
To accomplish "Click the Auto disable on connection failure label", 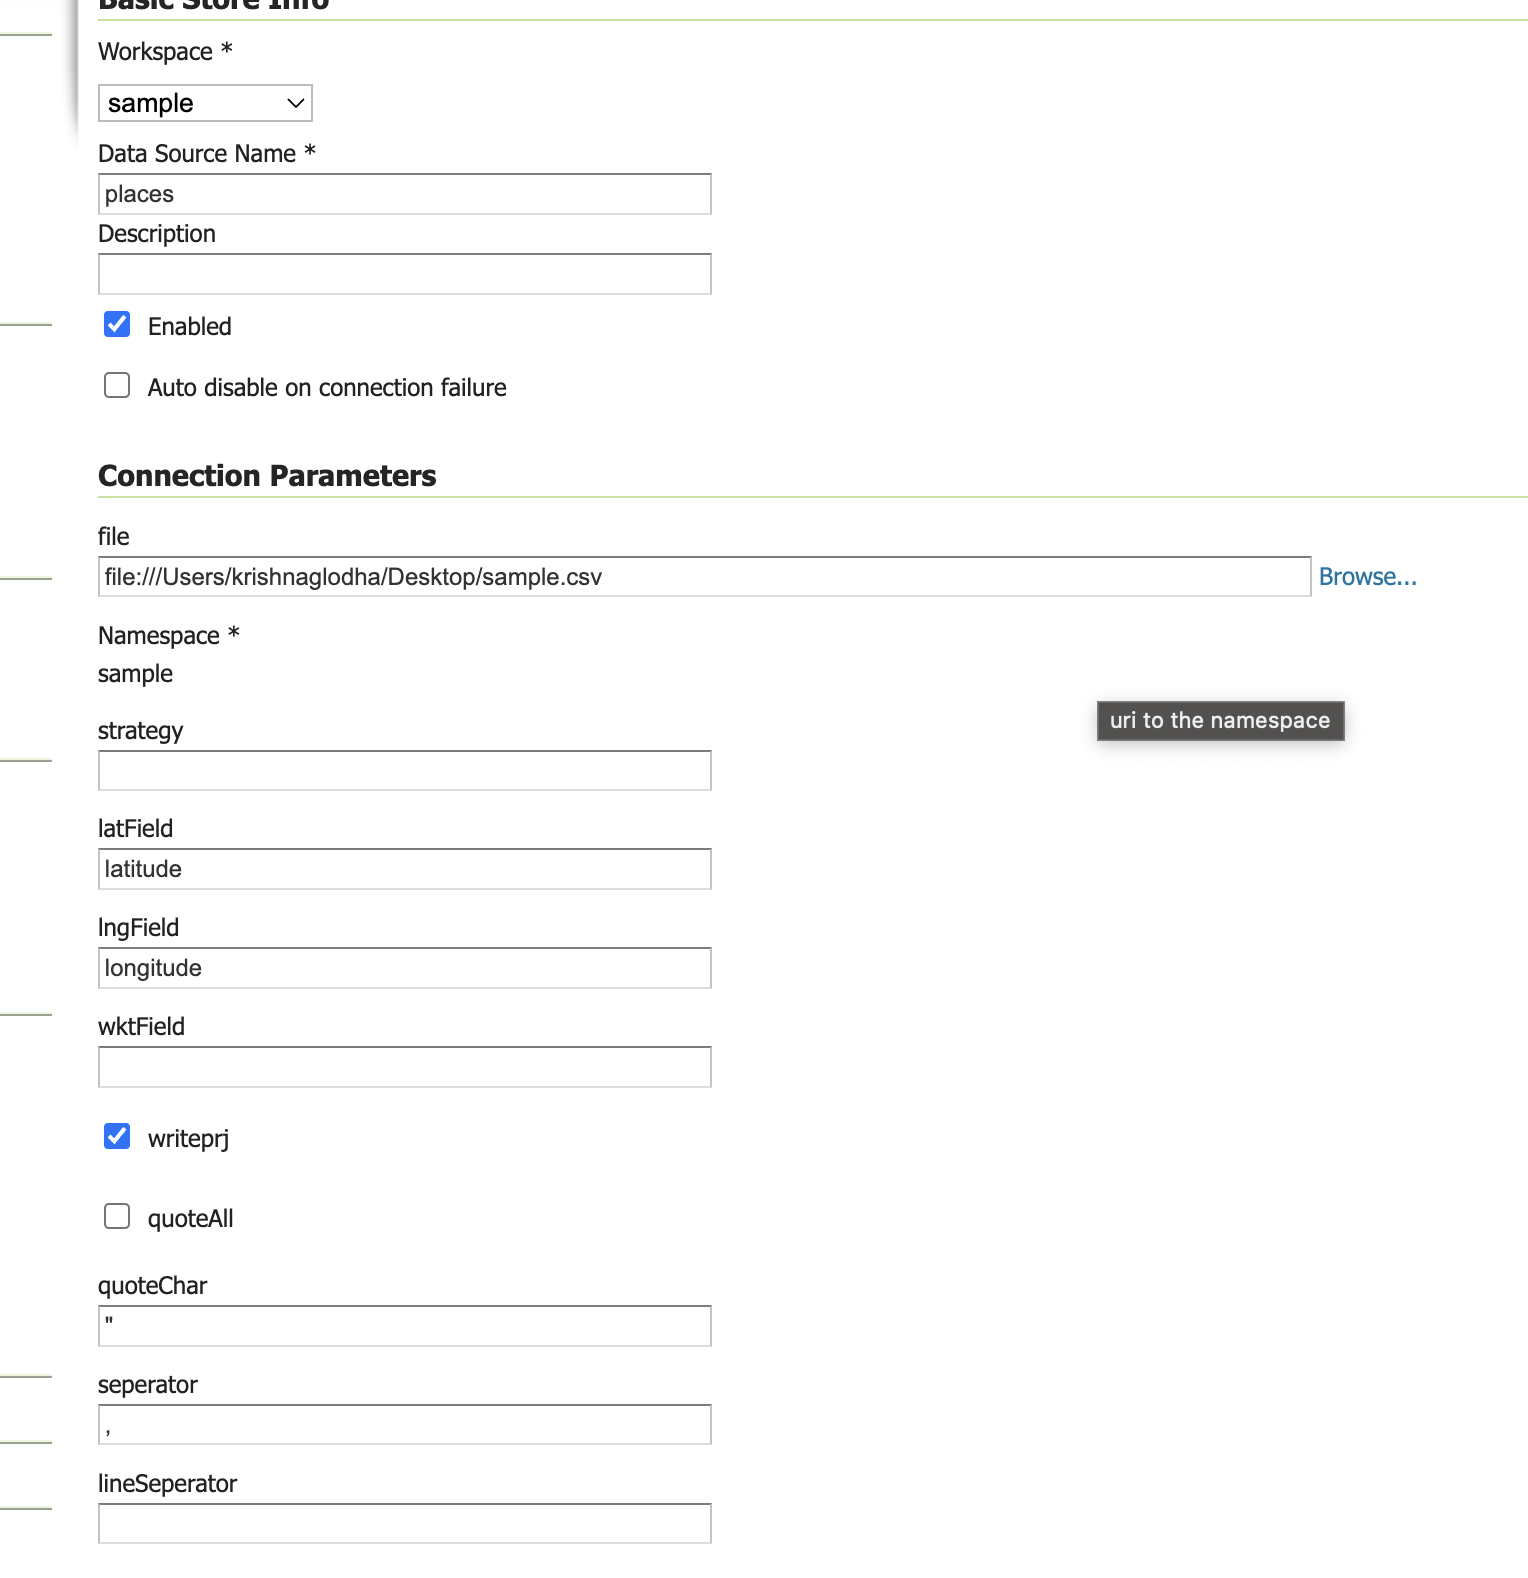I will pyautogui.click(x=327, y=388).
